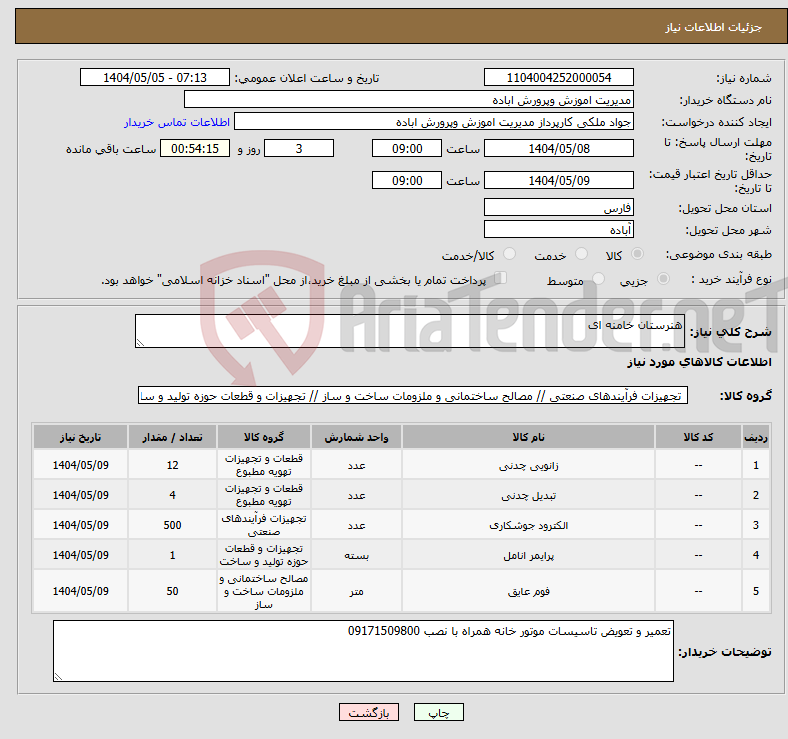Click the response deadline date 1404/05/08
Viewport: 788px width, 739px height.
(559, 148)
